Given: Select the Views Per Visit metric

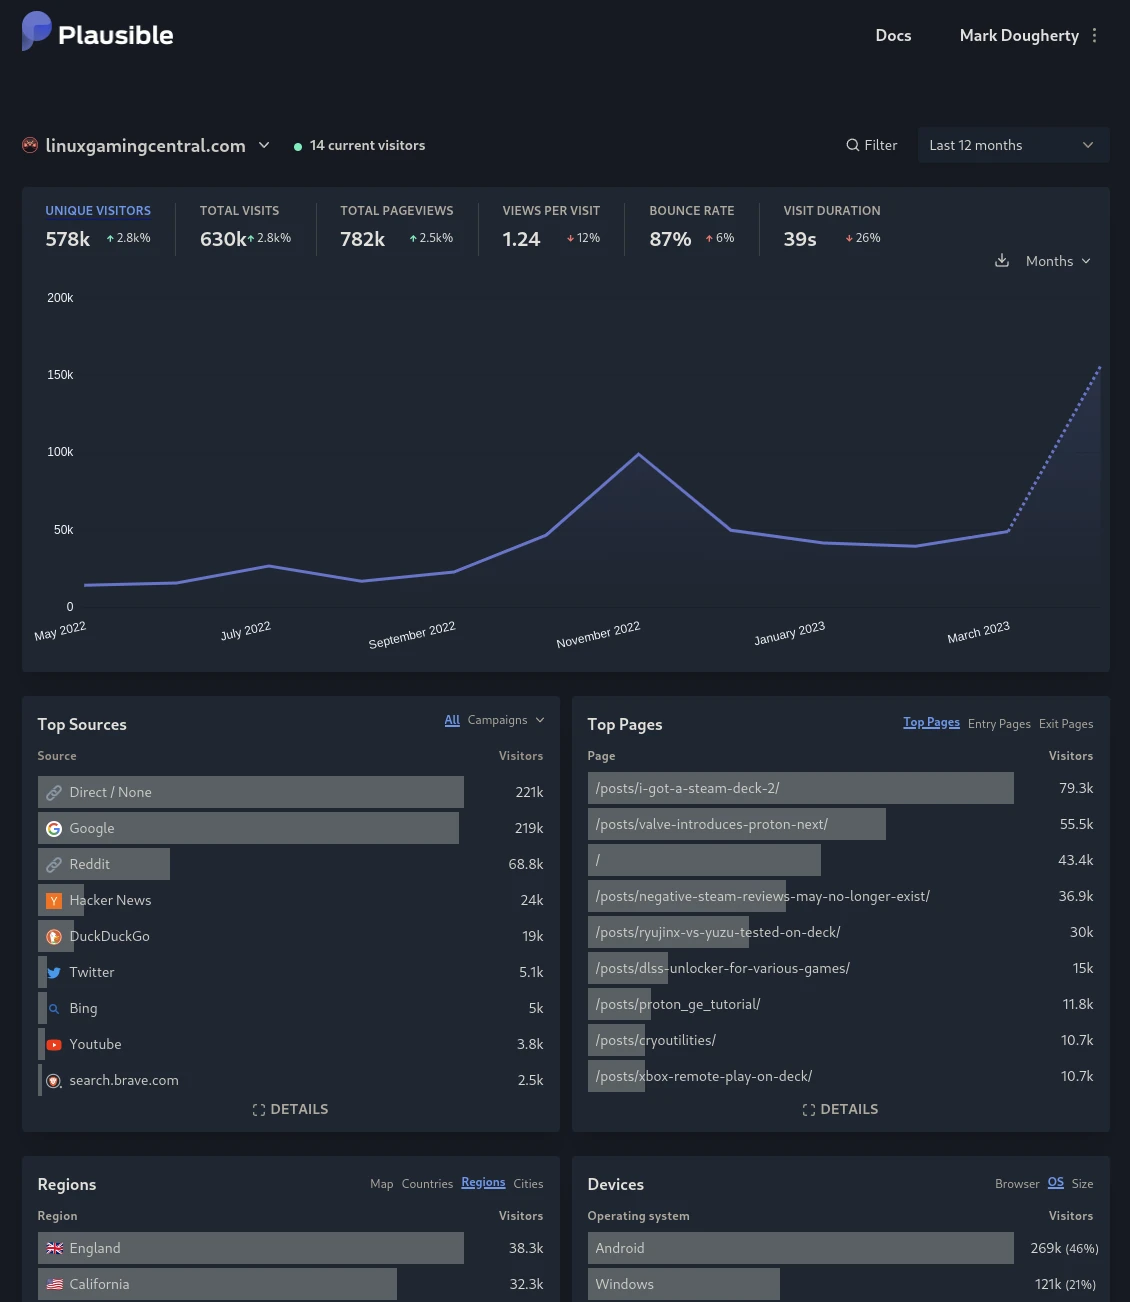Looking at the screenshot, I should pyautogui.click(x=551, y=226).
